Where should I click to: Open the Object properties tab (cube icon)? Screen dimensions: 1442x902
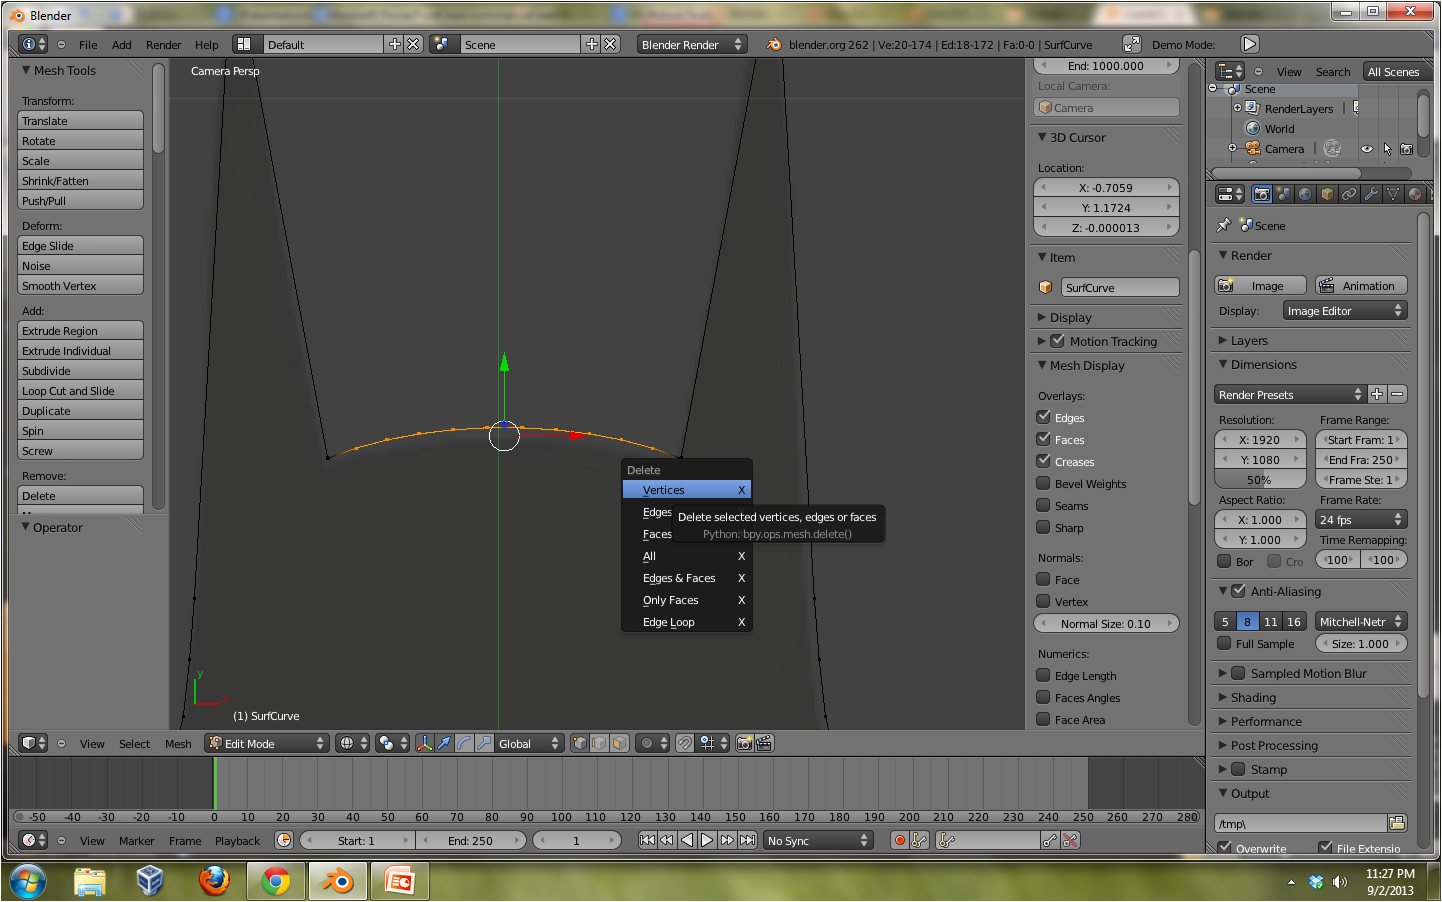(x=1327, y=194)
